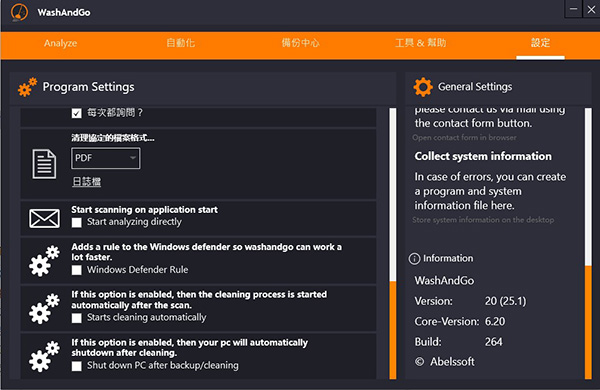Switch to the 工具 & 幫助 tab
Image resolution: width=600 pixels, height=390 pixels.
pos(421,43)
